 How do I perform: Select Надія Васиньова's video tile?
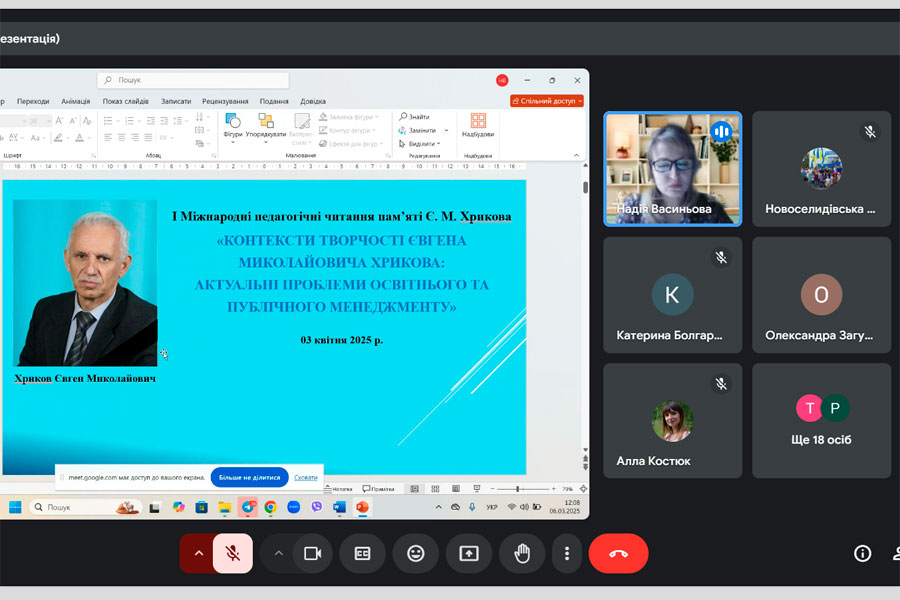[673, 169]
